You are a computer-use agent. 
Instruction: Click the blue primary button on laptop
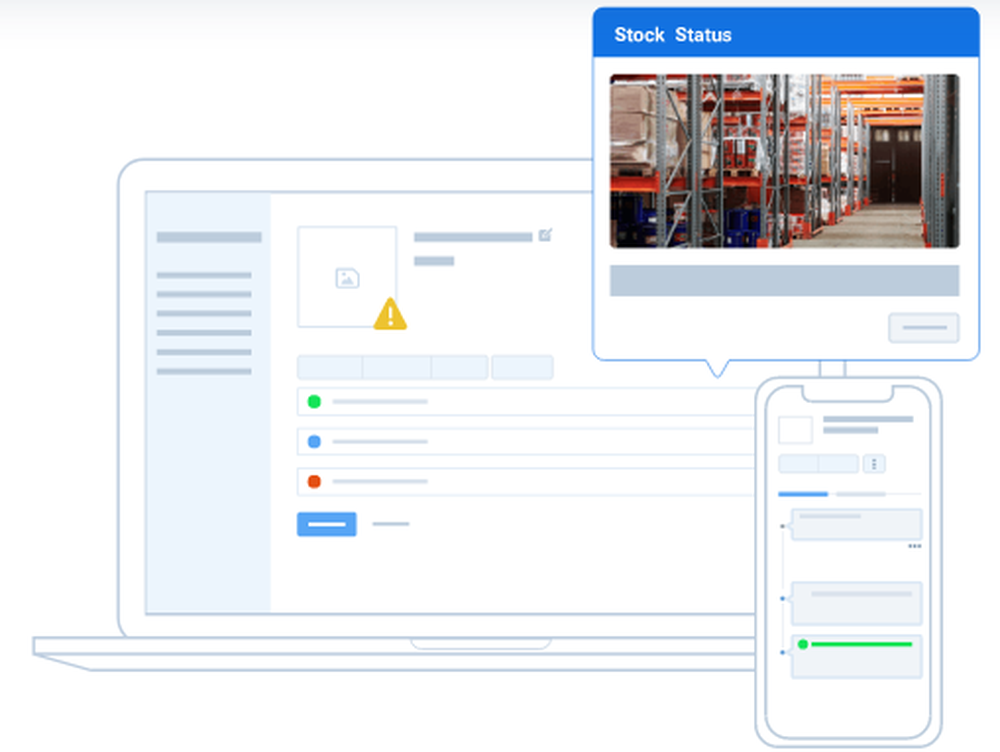[x=327, y=524]
